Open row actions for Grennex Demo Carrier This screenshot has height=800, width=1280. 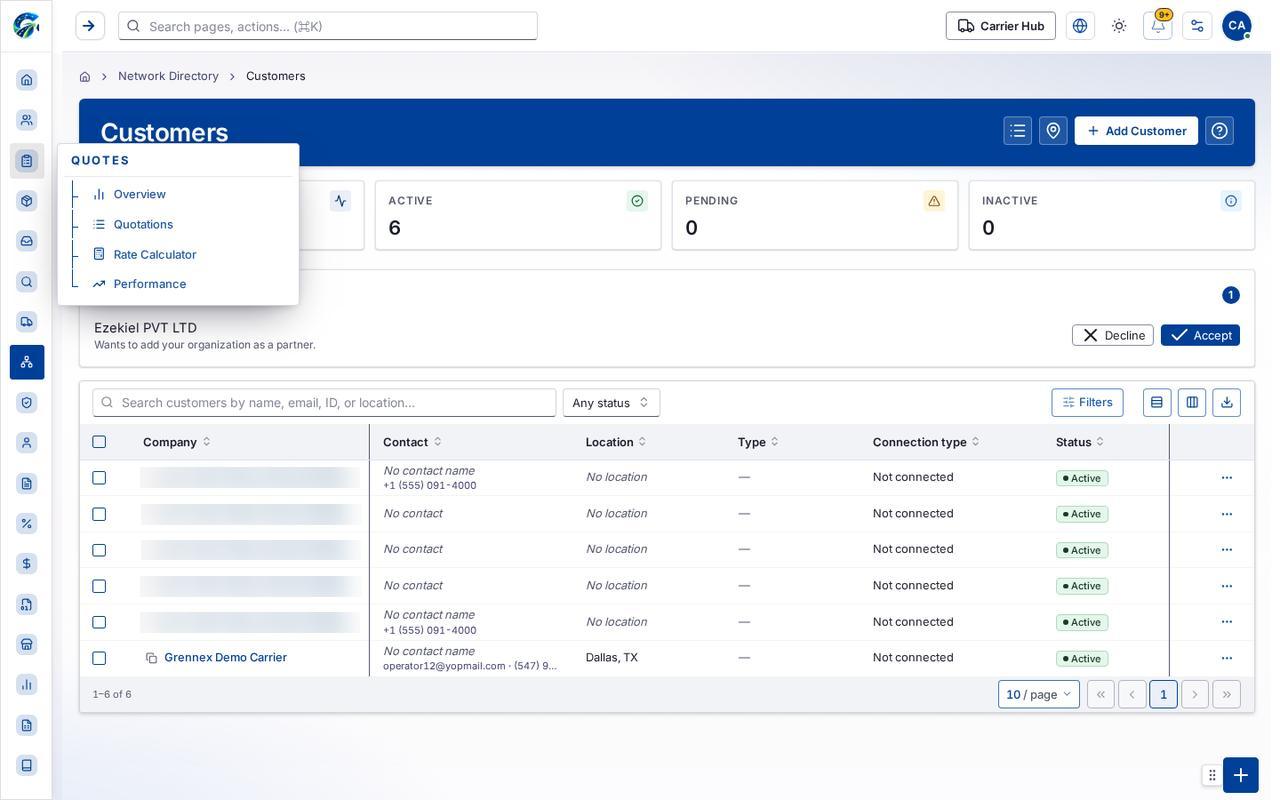[1227, 658]
